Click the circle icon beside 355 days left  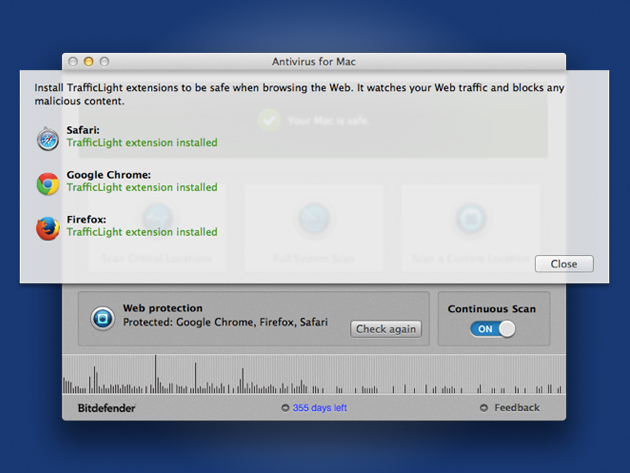pyautogui.click(x=285, y=408)
